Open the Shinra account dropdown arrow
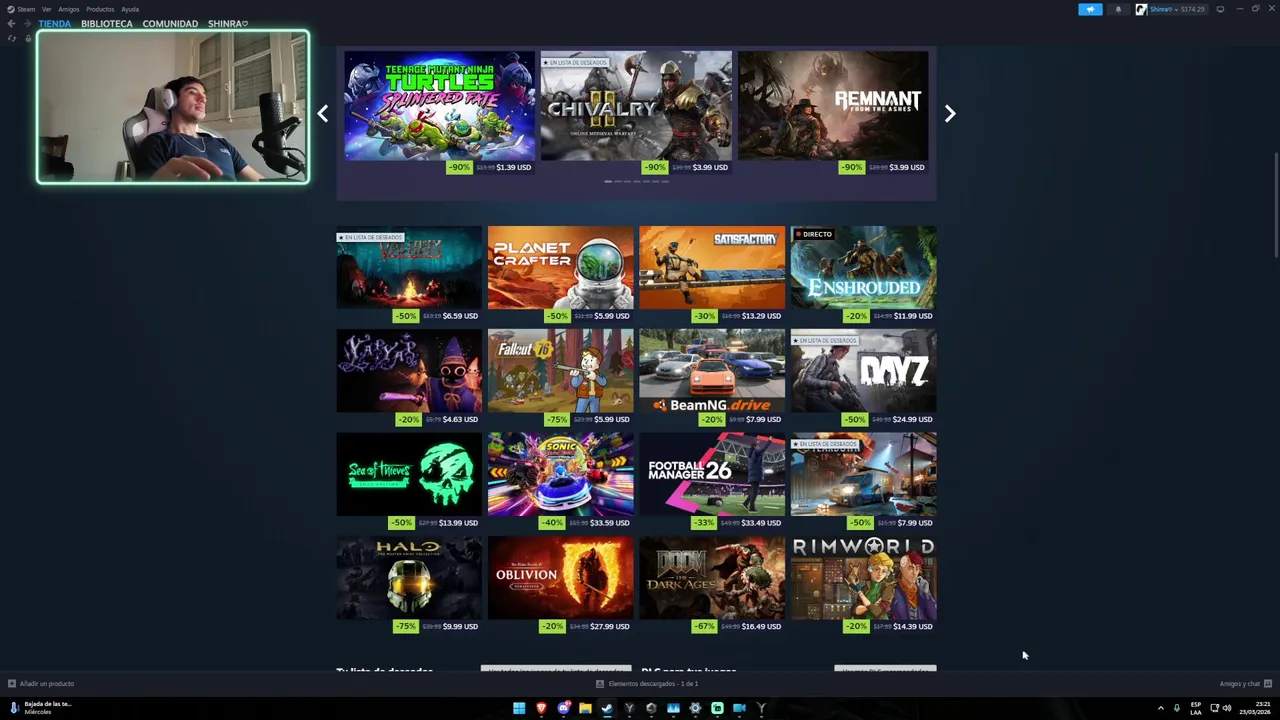The height and width of the screenshot is (720, 1280). [1176, 9]
